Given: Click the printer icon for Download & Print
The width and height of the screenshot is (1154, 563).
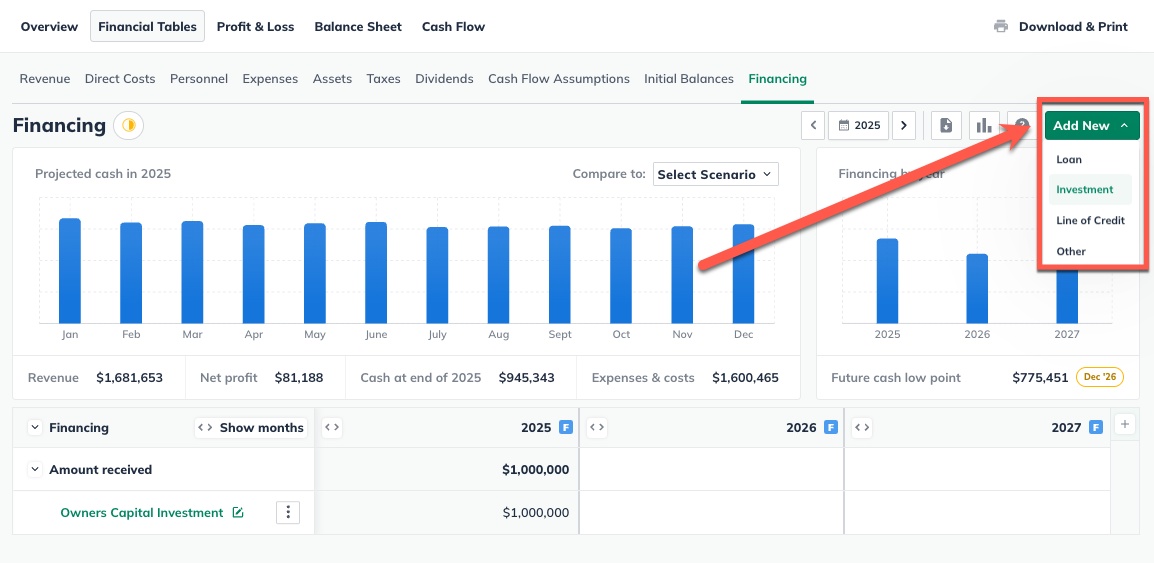Looking at the screenshot, I should tap(1001, 27).
